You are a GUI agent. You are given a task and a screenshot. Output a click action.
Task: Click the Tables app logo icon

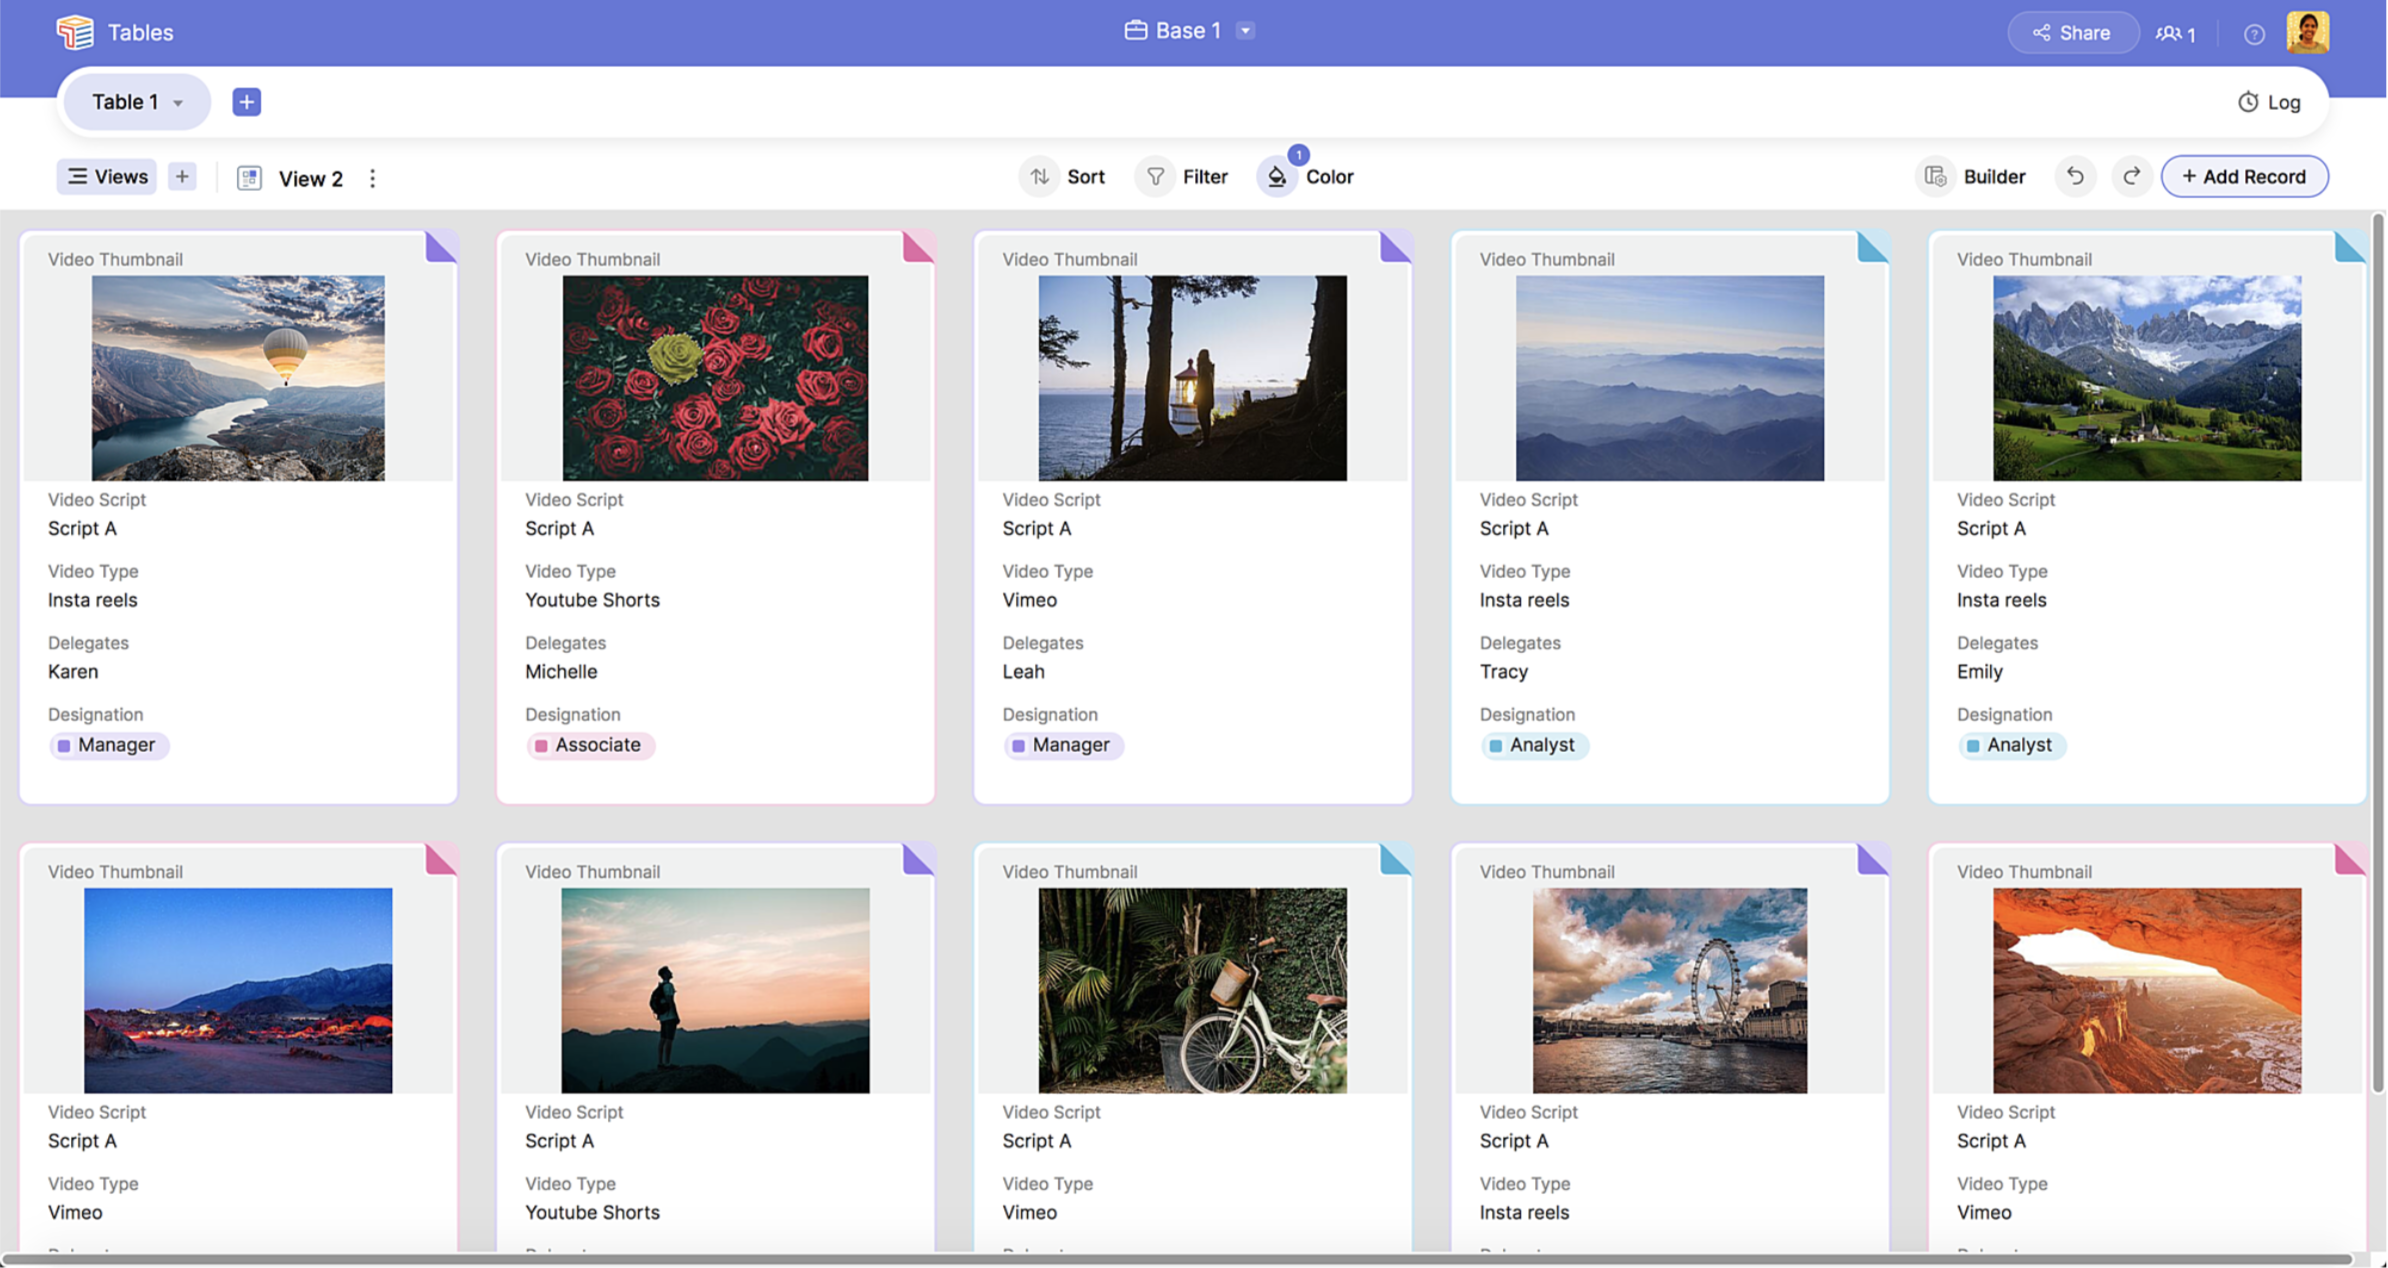click(x=75, y=32)
